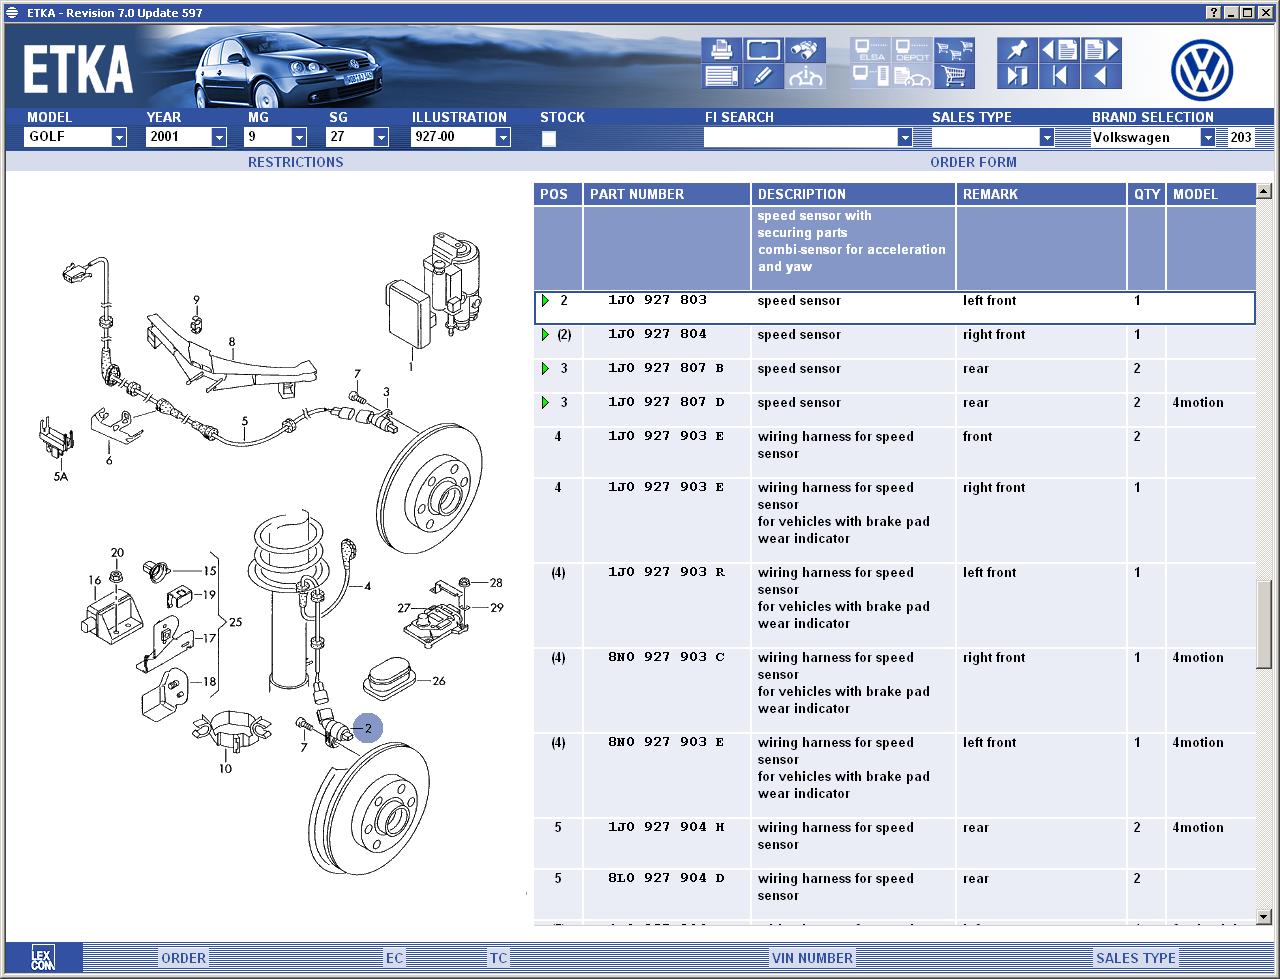Open the parts list view icon
This screenshot has height=979, width=1280.
[x=721, y=76]
